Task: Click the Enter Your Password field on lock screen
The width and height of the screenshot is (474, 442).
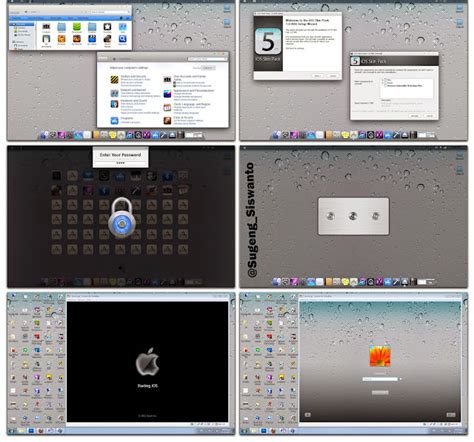Action: (x=120, y=163)
